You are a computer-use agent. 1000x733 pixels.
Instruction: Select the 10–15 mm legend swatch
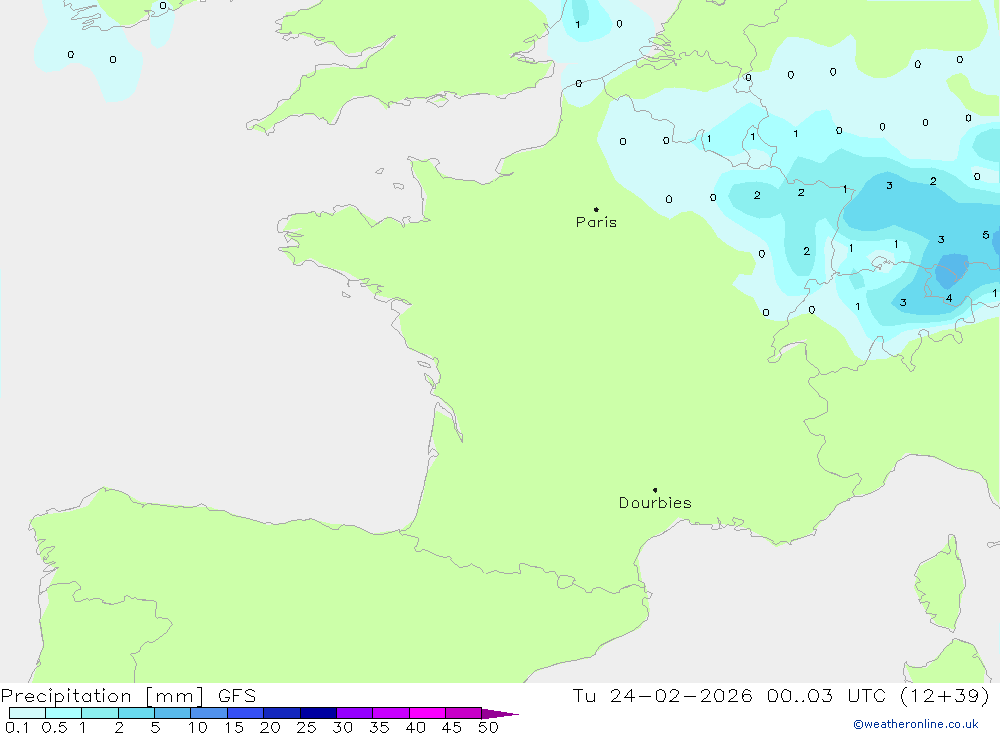pos(209,713)
